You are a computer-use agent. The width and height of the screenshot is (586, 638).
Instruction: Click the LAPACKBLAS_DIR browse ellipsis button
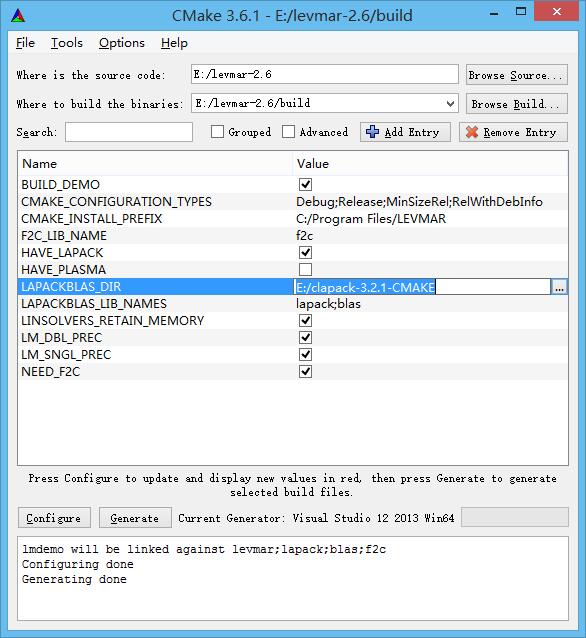[x=559, y=287]
